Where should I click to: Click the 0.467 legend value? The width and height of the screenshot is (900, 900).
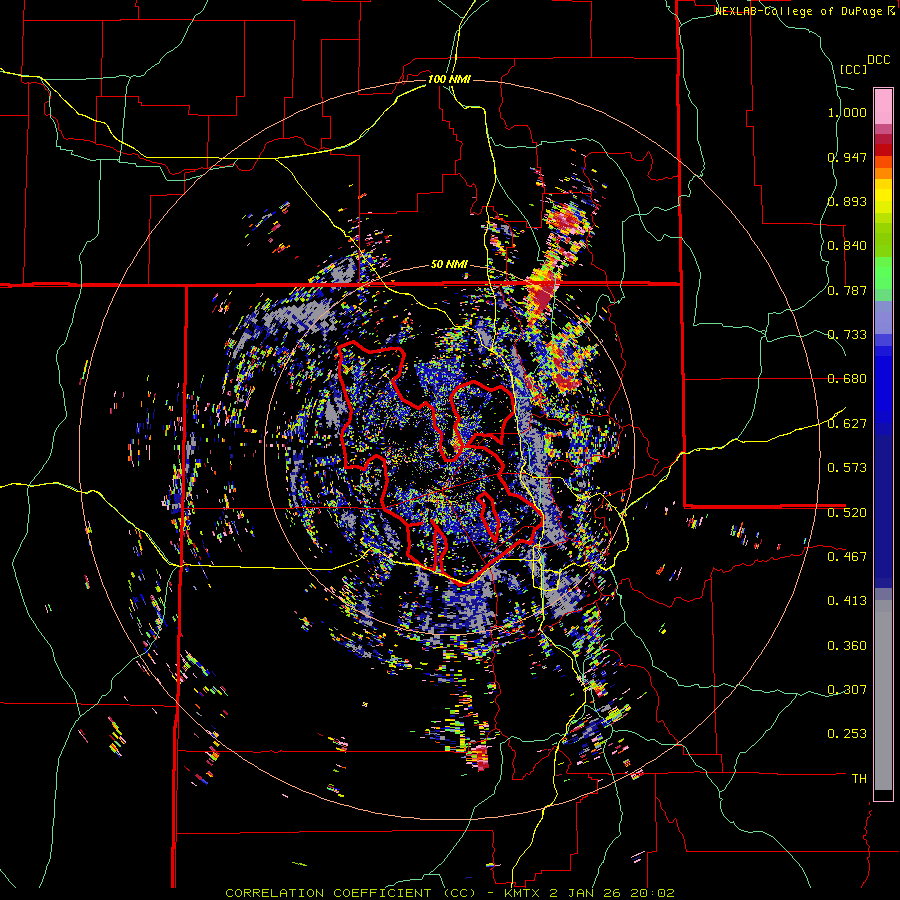point(847,557)
